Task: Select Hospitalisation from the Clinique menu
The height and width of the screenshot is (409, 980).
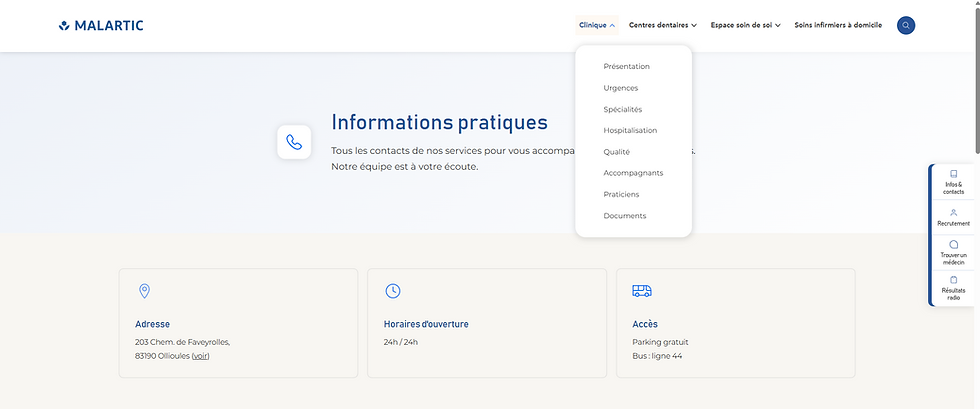Action: click(x=630, y=131)
